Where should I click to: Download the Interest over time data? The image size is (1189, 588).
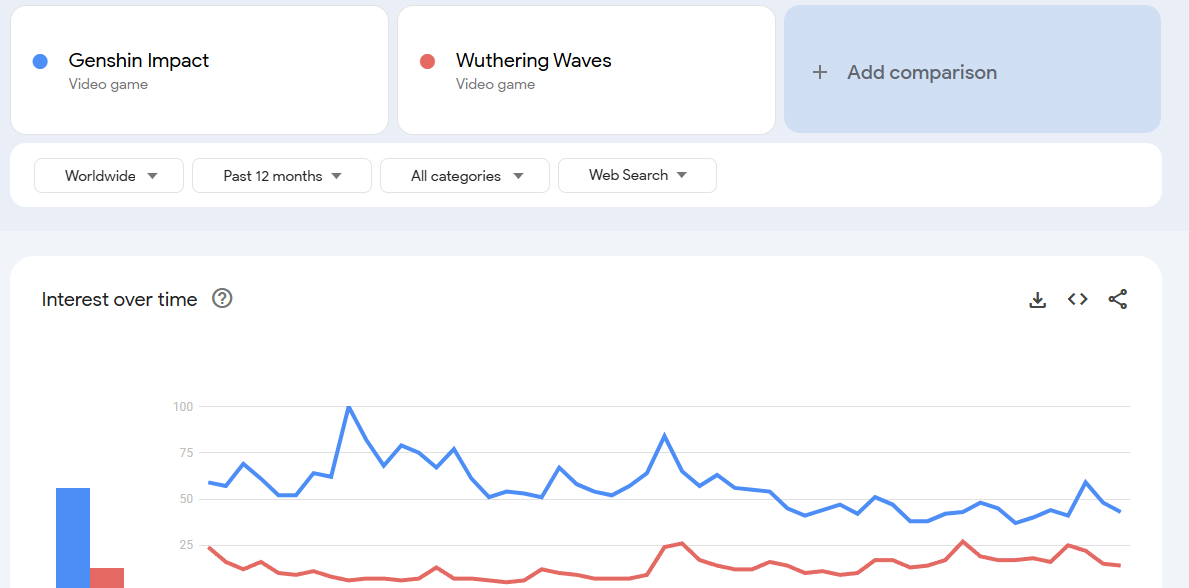[1037, 300]
